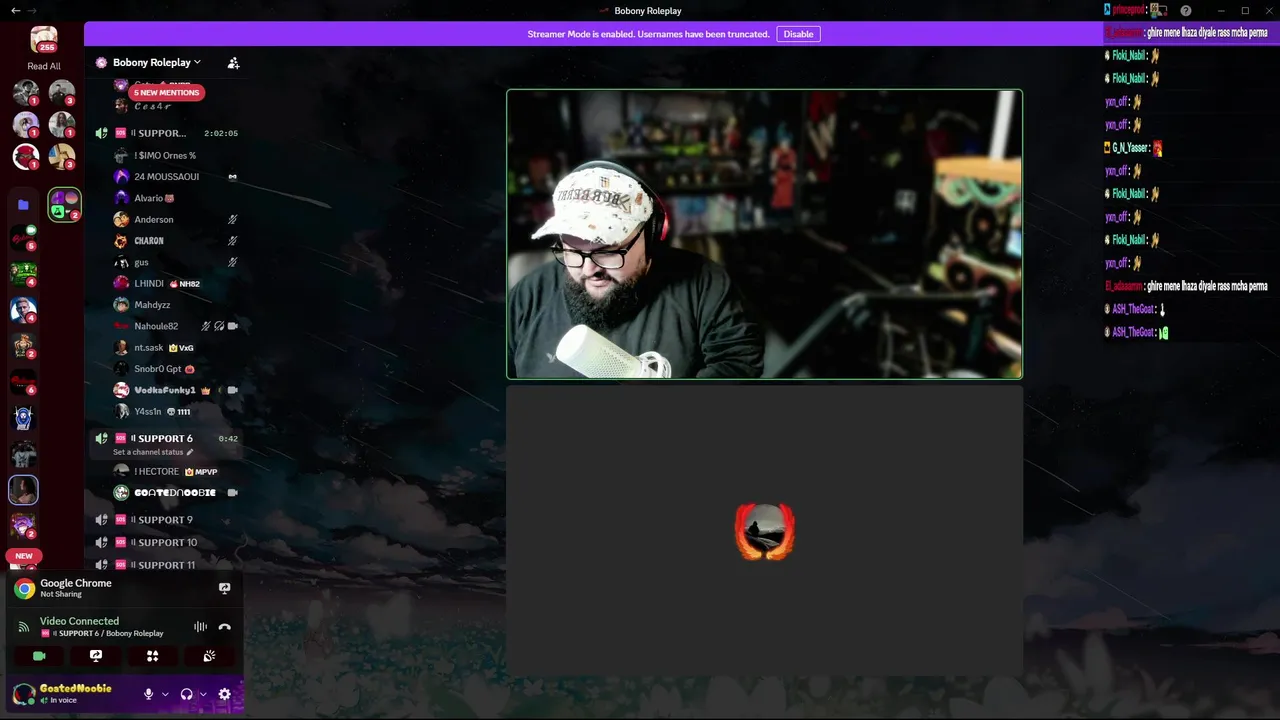The image size is (1280, 720).
Task: Disable Streamer Mode from the banner
Action: (x=798, y=34)
